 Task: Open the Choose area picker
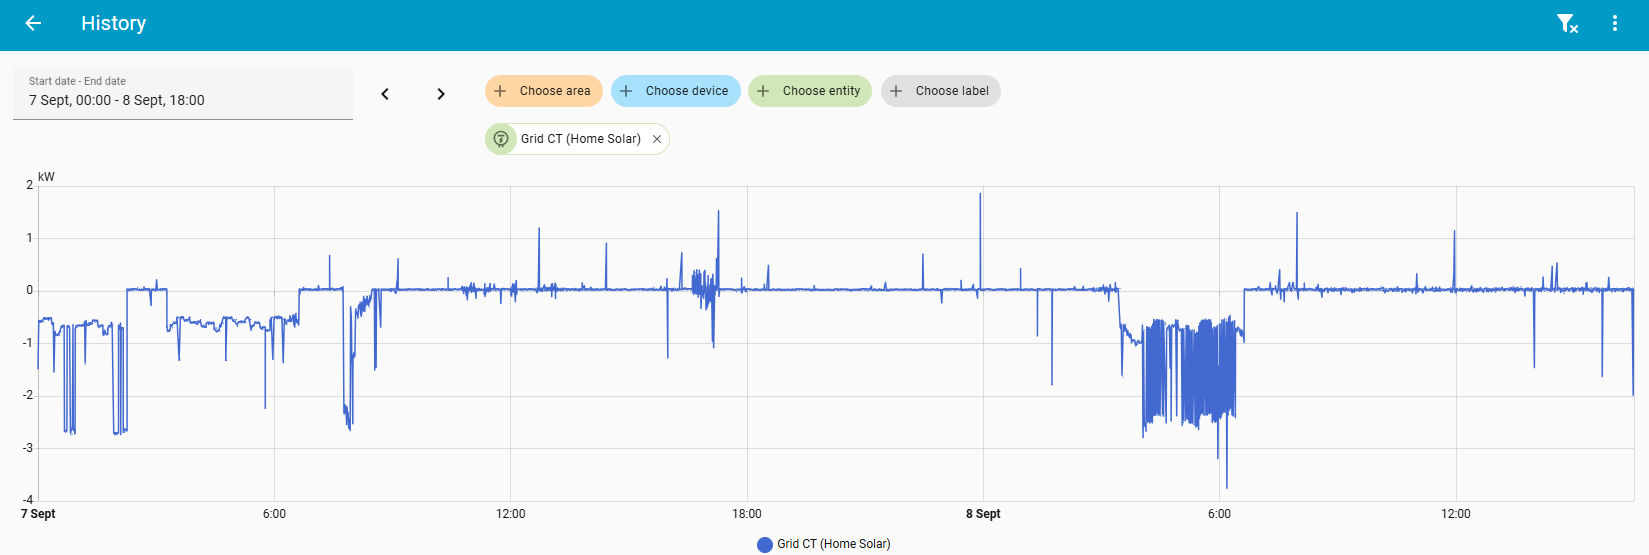click(x=544, y=91)
